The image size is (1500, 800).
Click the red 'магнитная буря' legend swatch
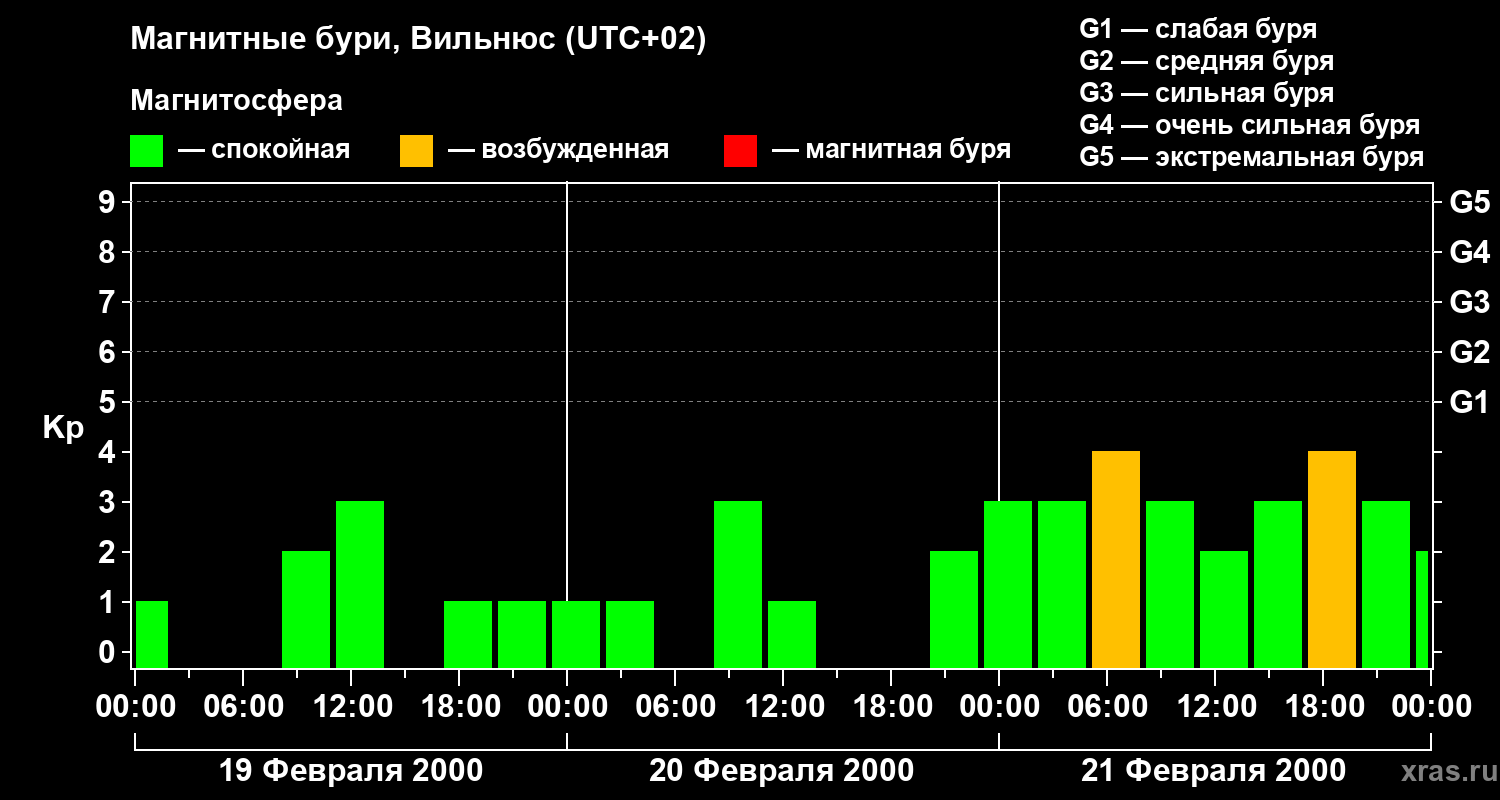740,150
